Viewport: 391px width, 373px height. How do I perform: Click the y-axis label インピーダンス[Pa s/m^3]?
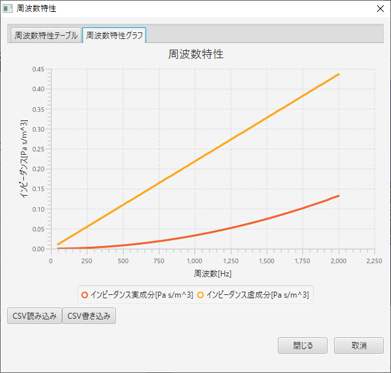click(24, 159)
